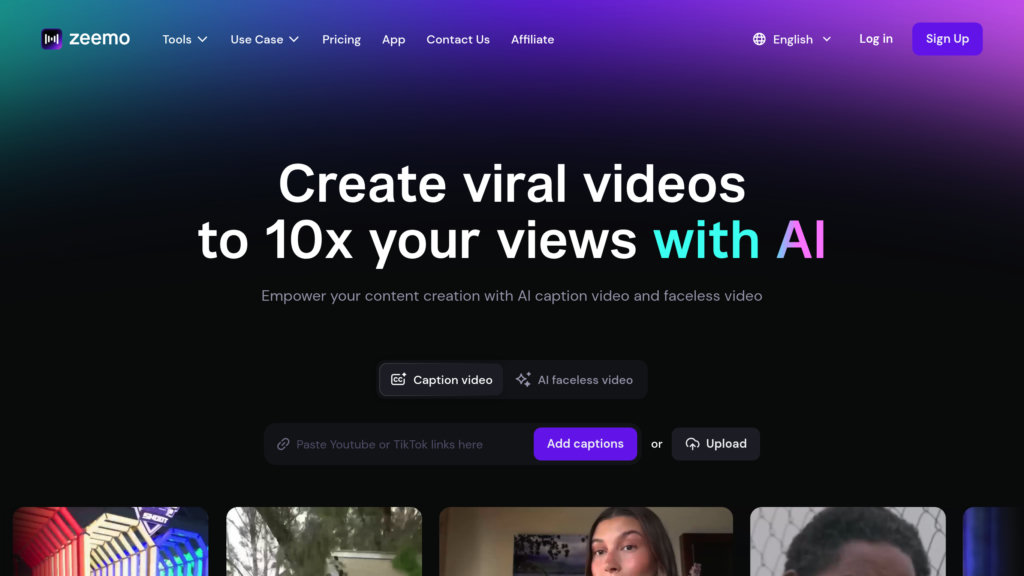Viewport: 1024px width, 576px height.
Task: Click the cloud upload icon
Action: (692, 444)
